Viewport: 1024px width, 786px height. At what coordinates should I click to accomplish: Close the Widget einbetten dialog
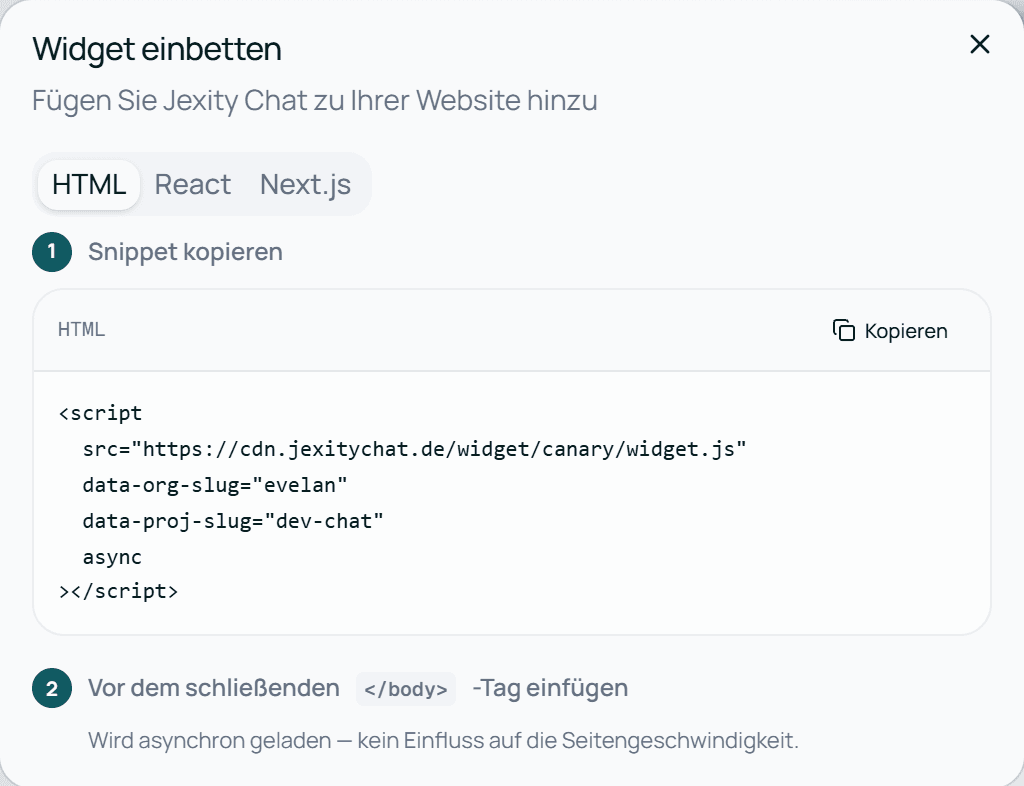pos(980,44)
